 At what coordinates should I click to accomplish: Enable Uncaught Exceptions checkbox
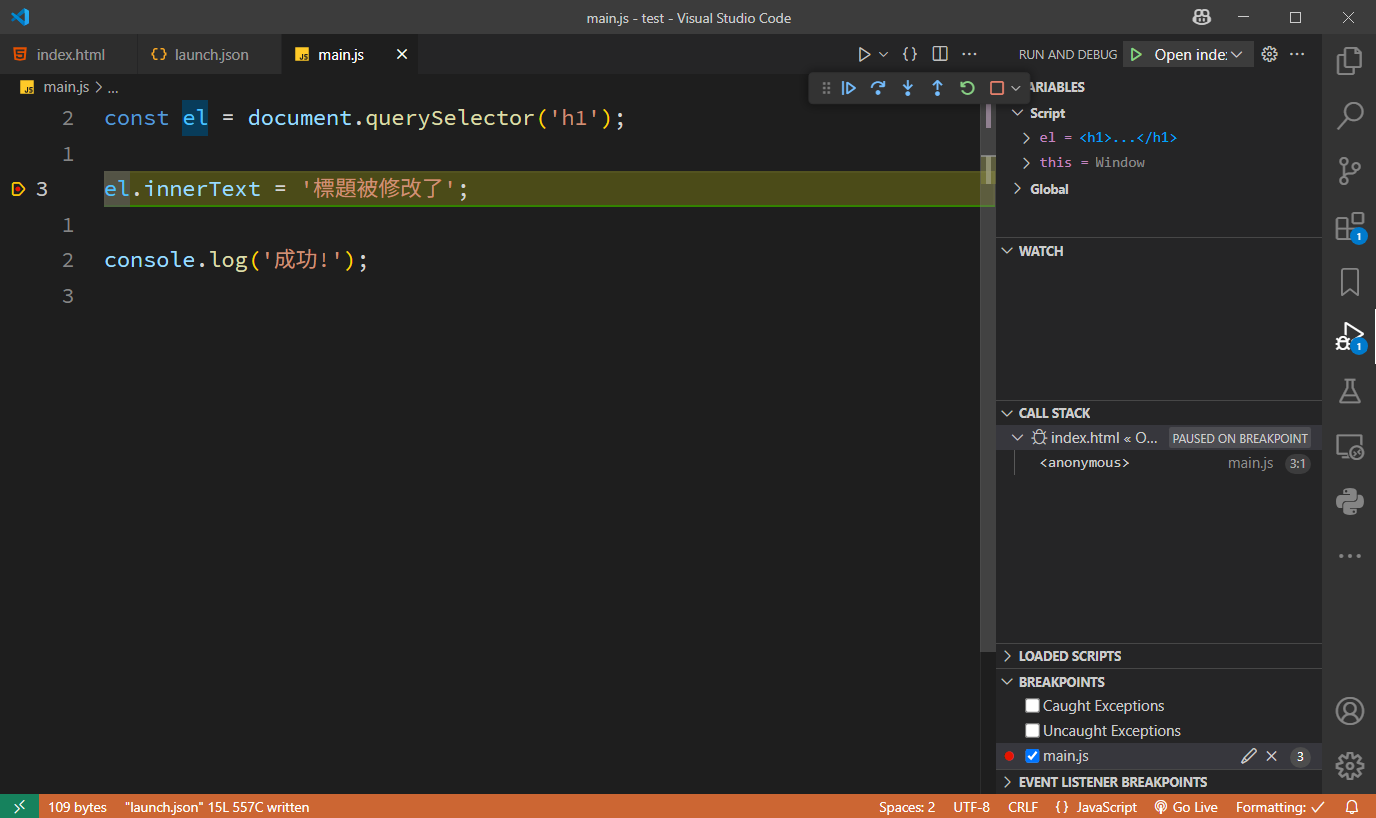pyautogui.click(x=1033, y=731)
